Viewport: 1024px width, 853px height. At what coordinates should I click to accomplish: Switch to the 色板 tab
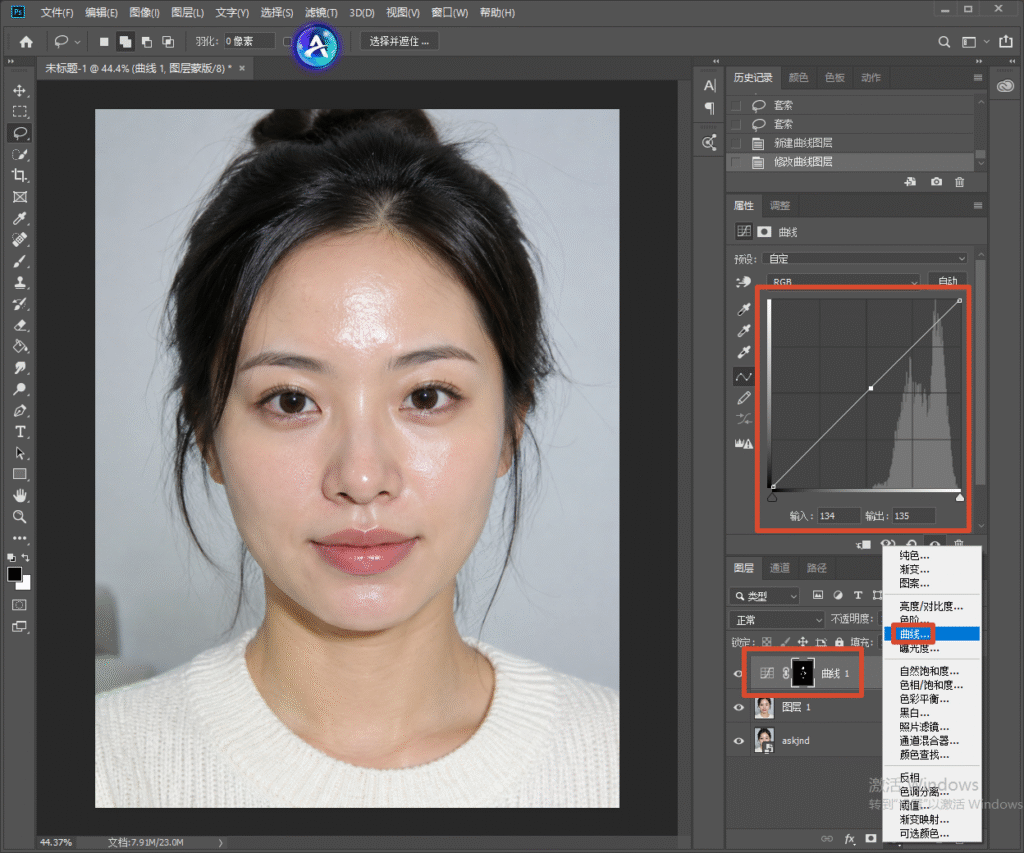tap(835, 78)
